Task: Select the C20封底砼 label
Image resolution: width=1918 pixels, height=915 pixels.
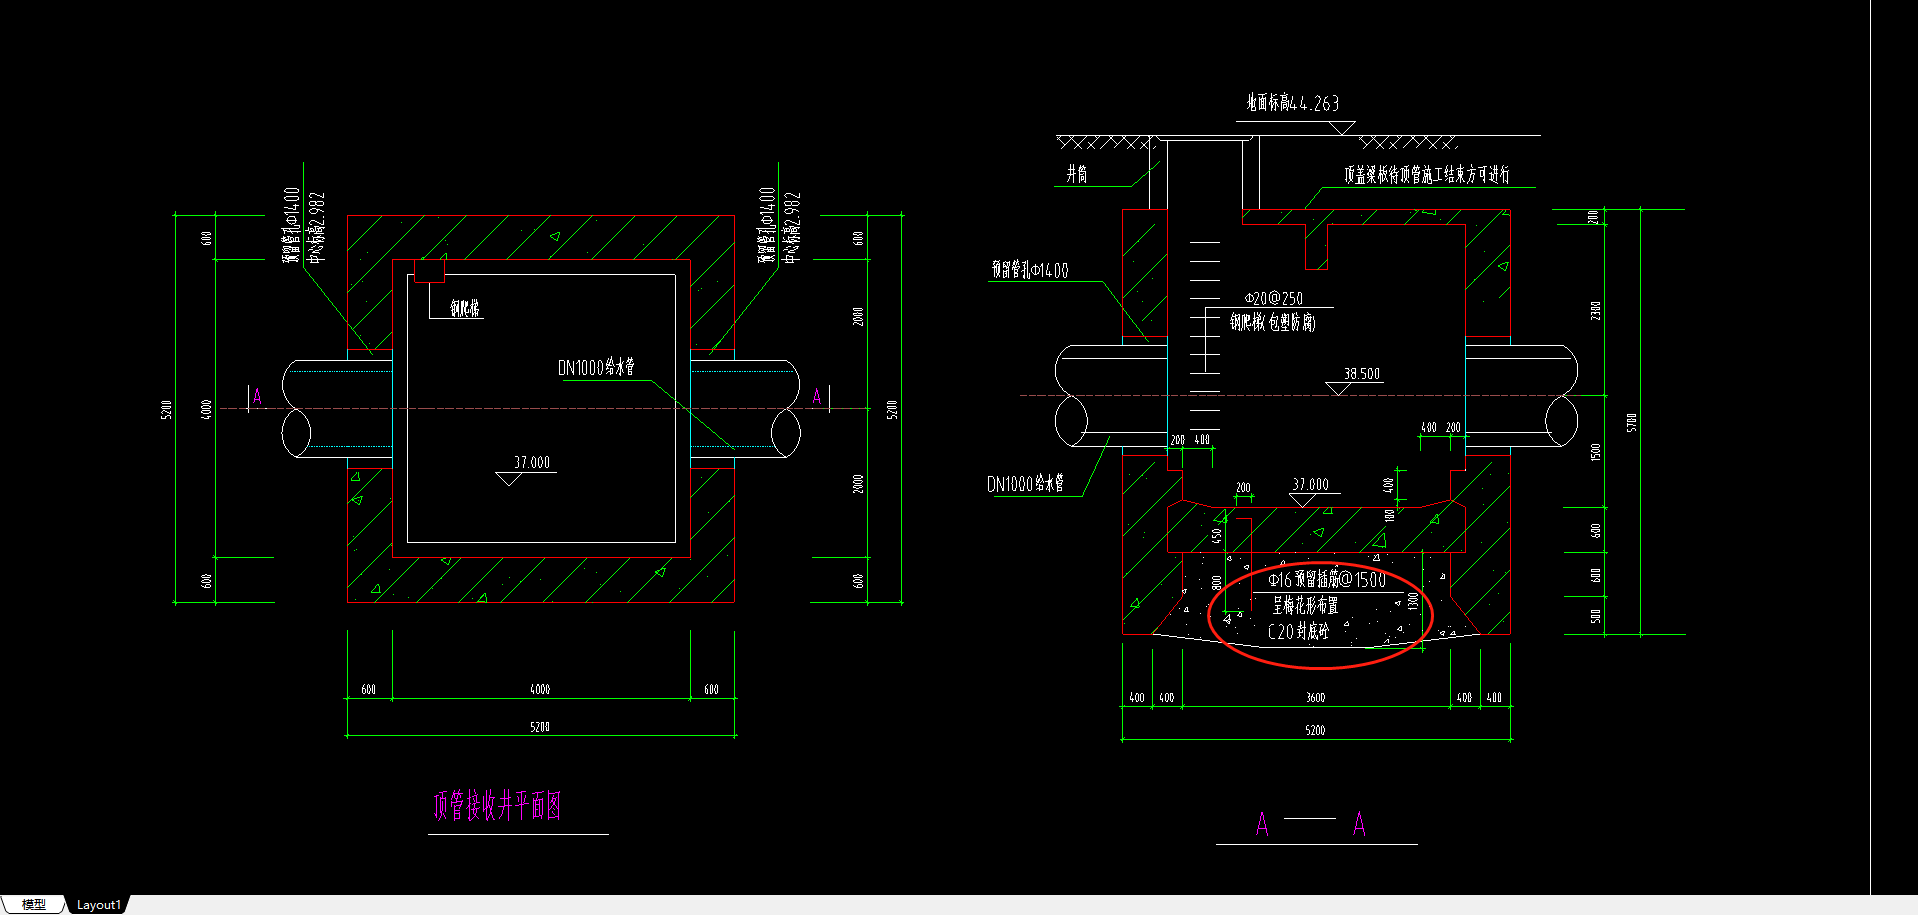Action: pos(1298,632)
